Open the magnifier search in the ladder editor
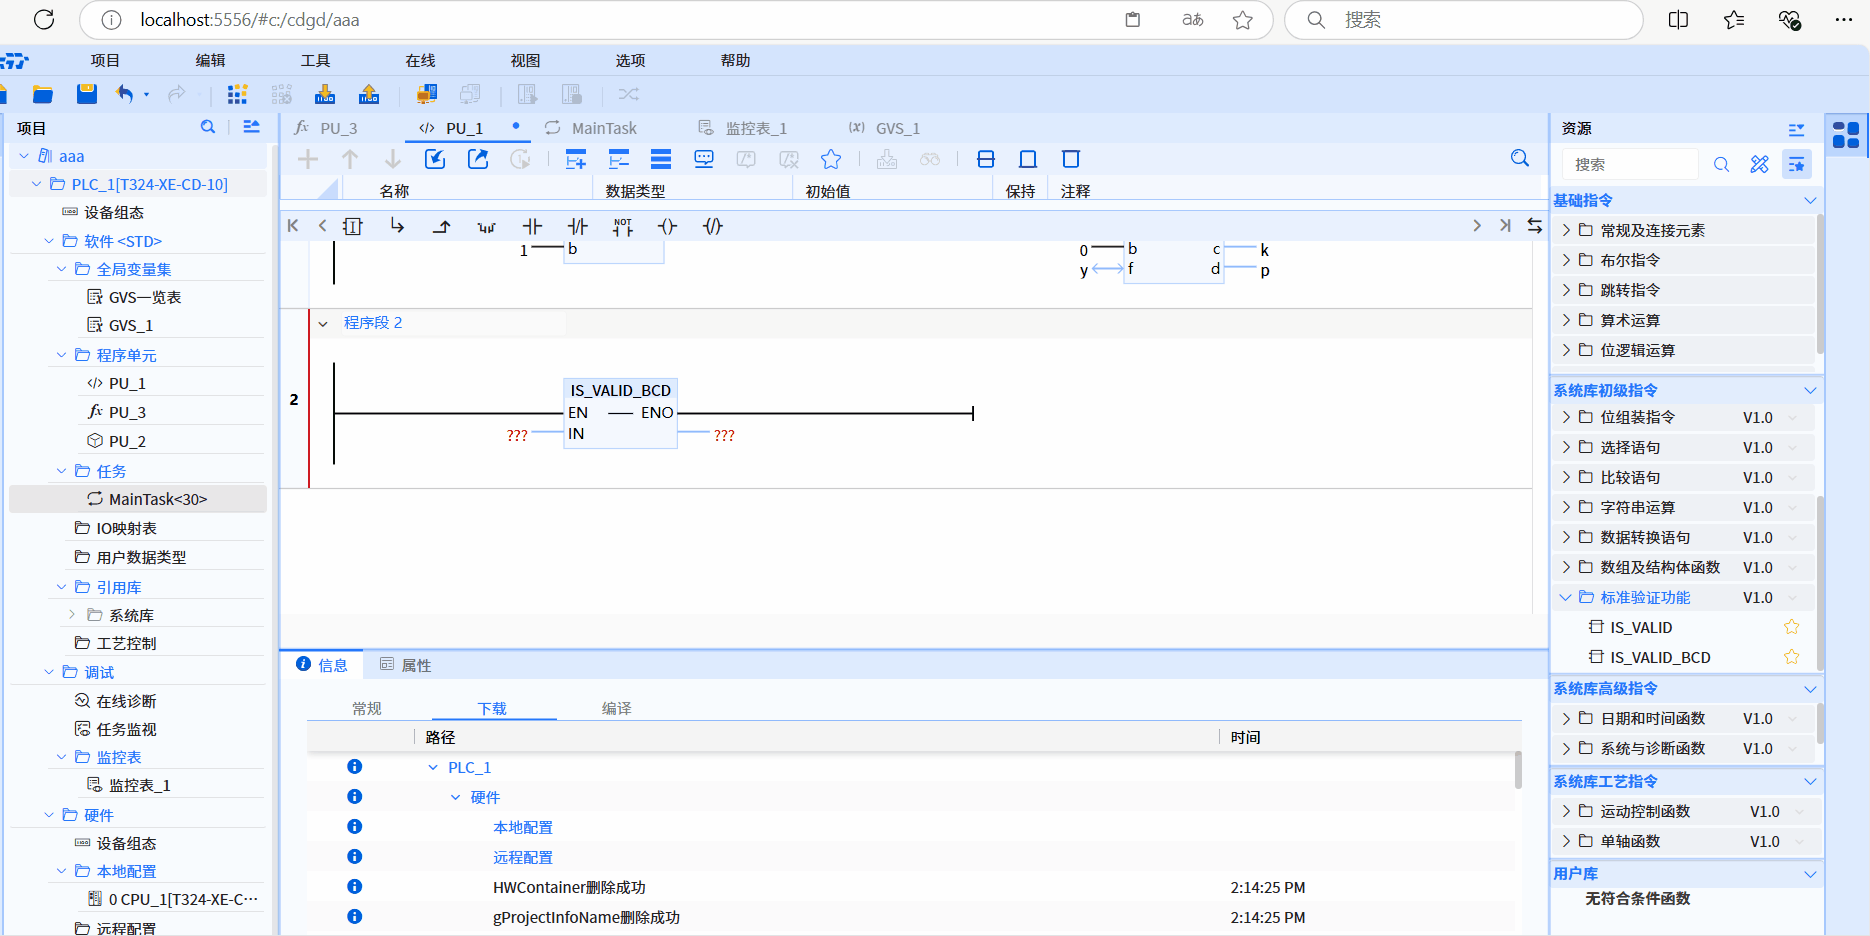1870x936 pixels. pyautogui.click(x=1519, y=158)
